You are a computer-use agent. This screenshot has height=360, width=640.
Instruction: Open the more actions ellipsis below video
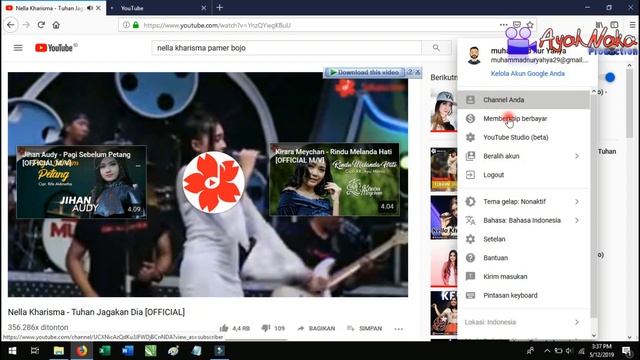click(x=399, y=329)
